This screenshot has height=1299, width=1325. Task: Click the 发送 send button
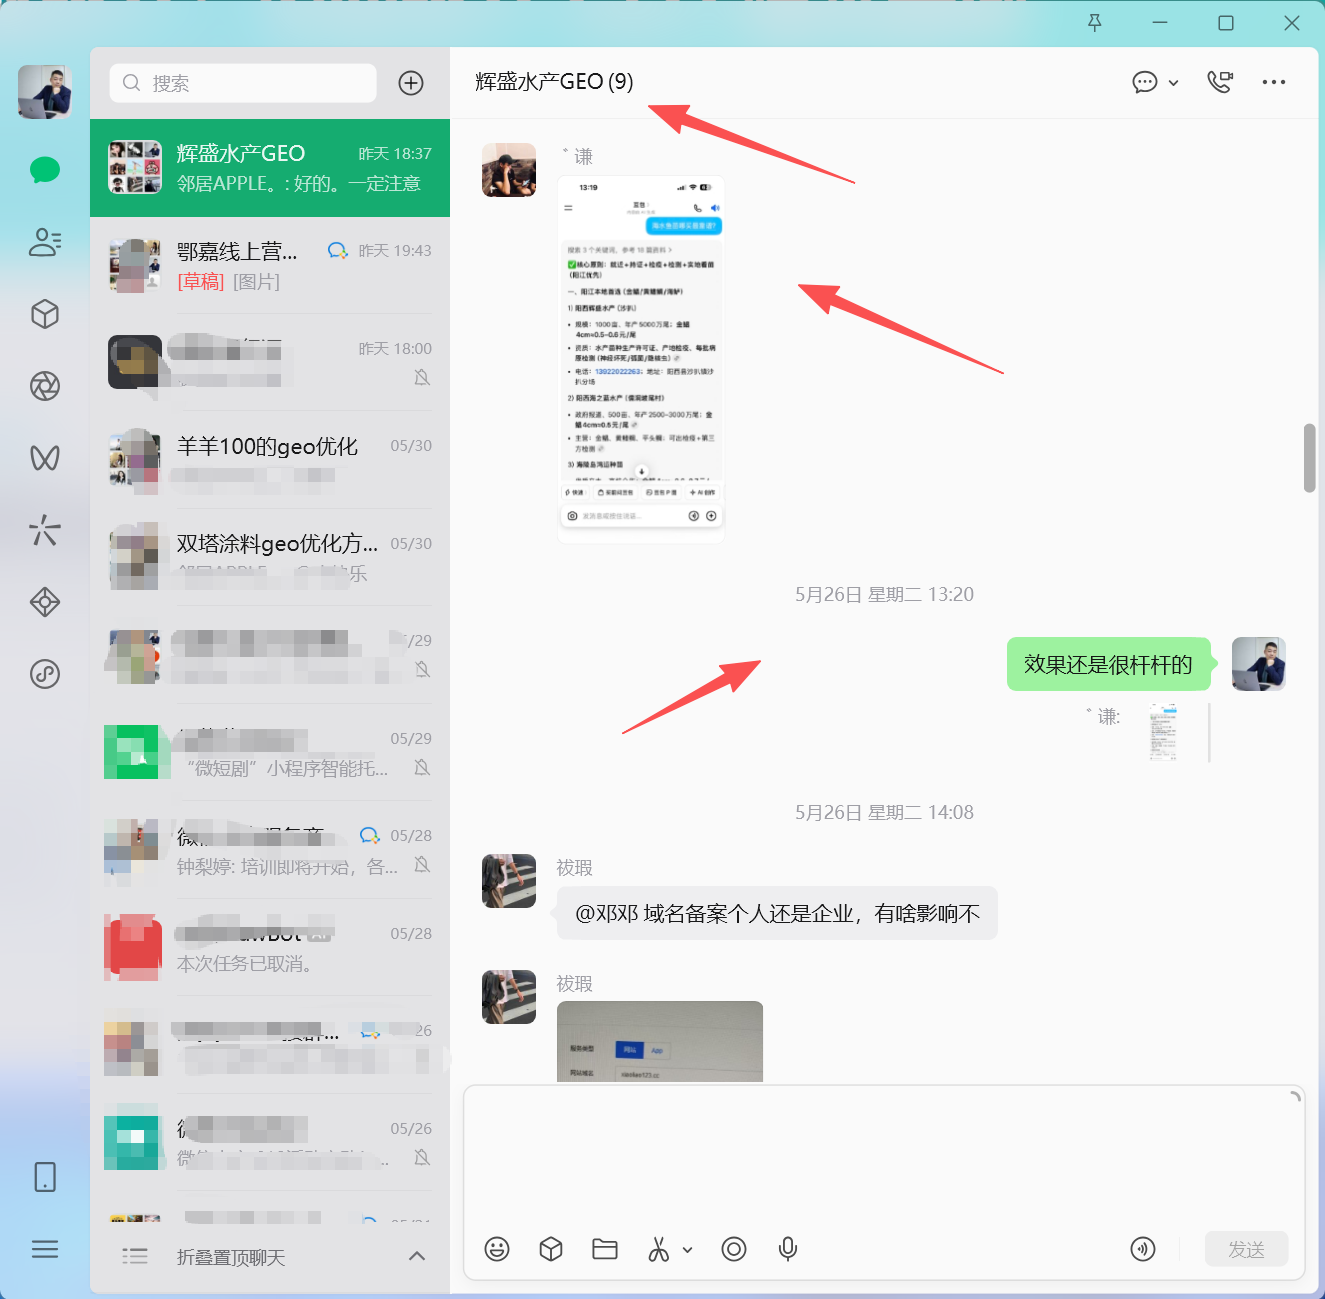[1247, 1249]
